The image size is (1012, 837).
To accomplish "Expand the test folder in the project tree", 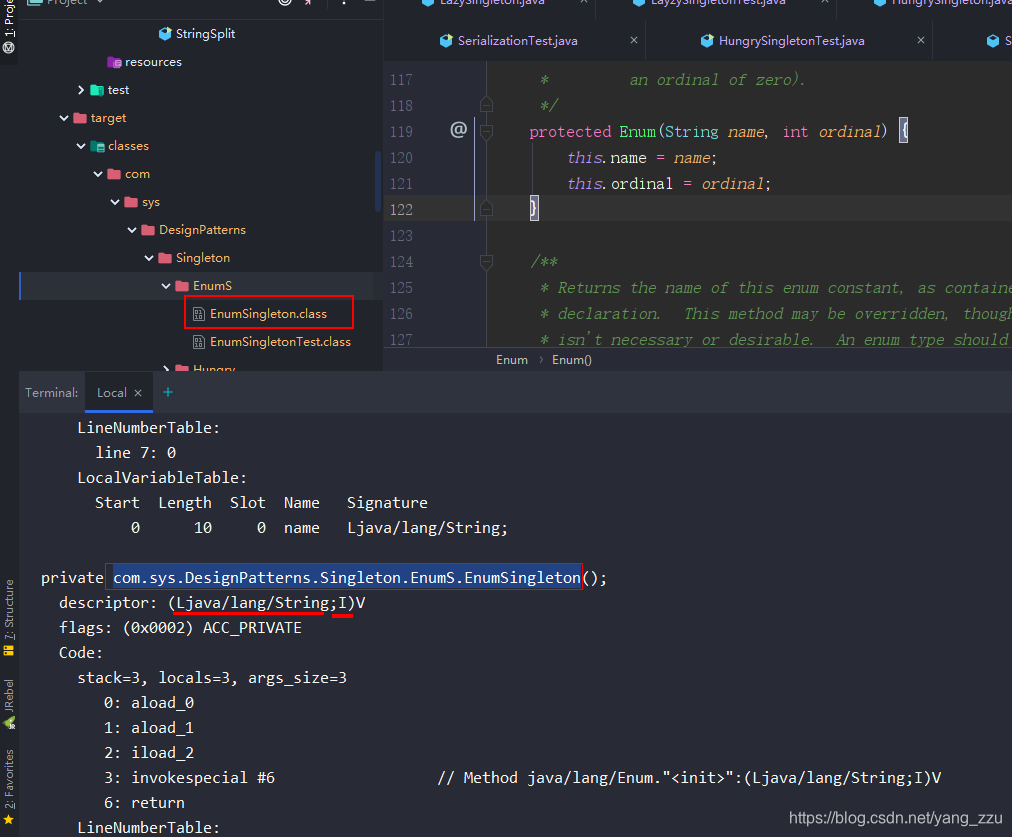I will click(81, 89).
